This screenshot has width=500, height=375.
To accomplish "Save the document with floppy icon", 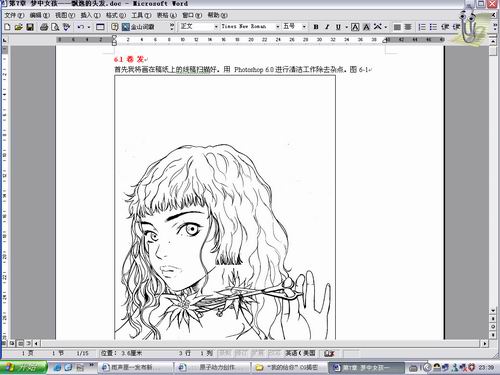I will (x=30, y=27).
